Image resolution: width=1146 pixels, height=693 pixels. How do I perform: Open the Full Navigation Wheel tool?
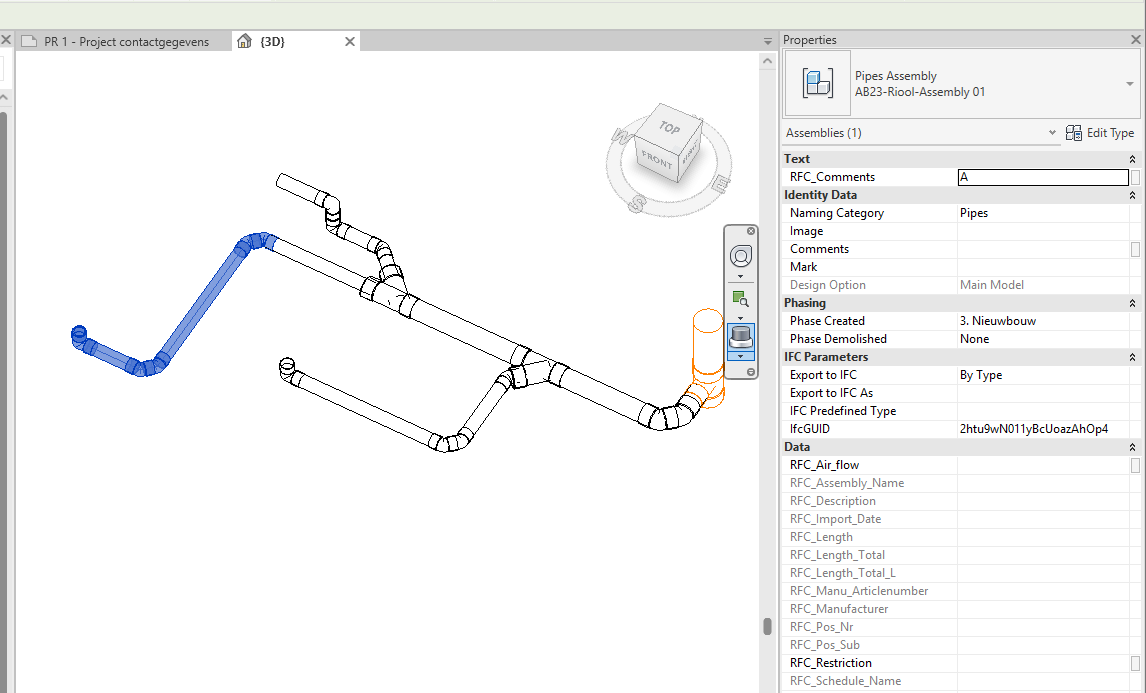740,255
